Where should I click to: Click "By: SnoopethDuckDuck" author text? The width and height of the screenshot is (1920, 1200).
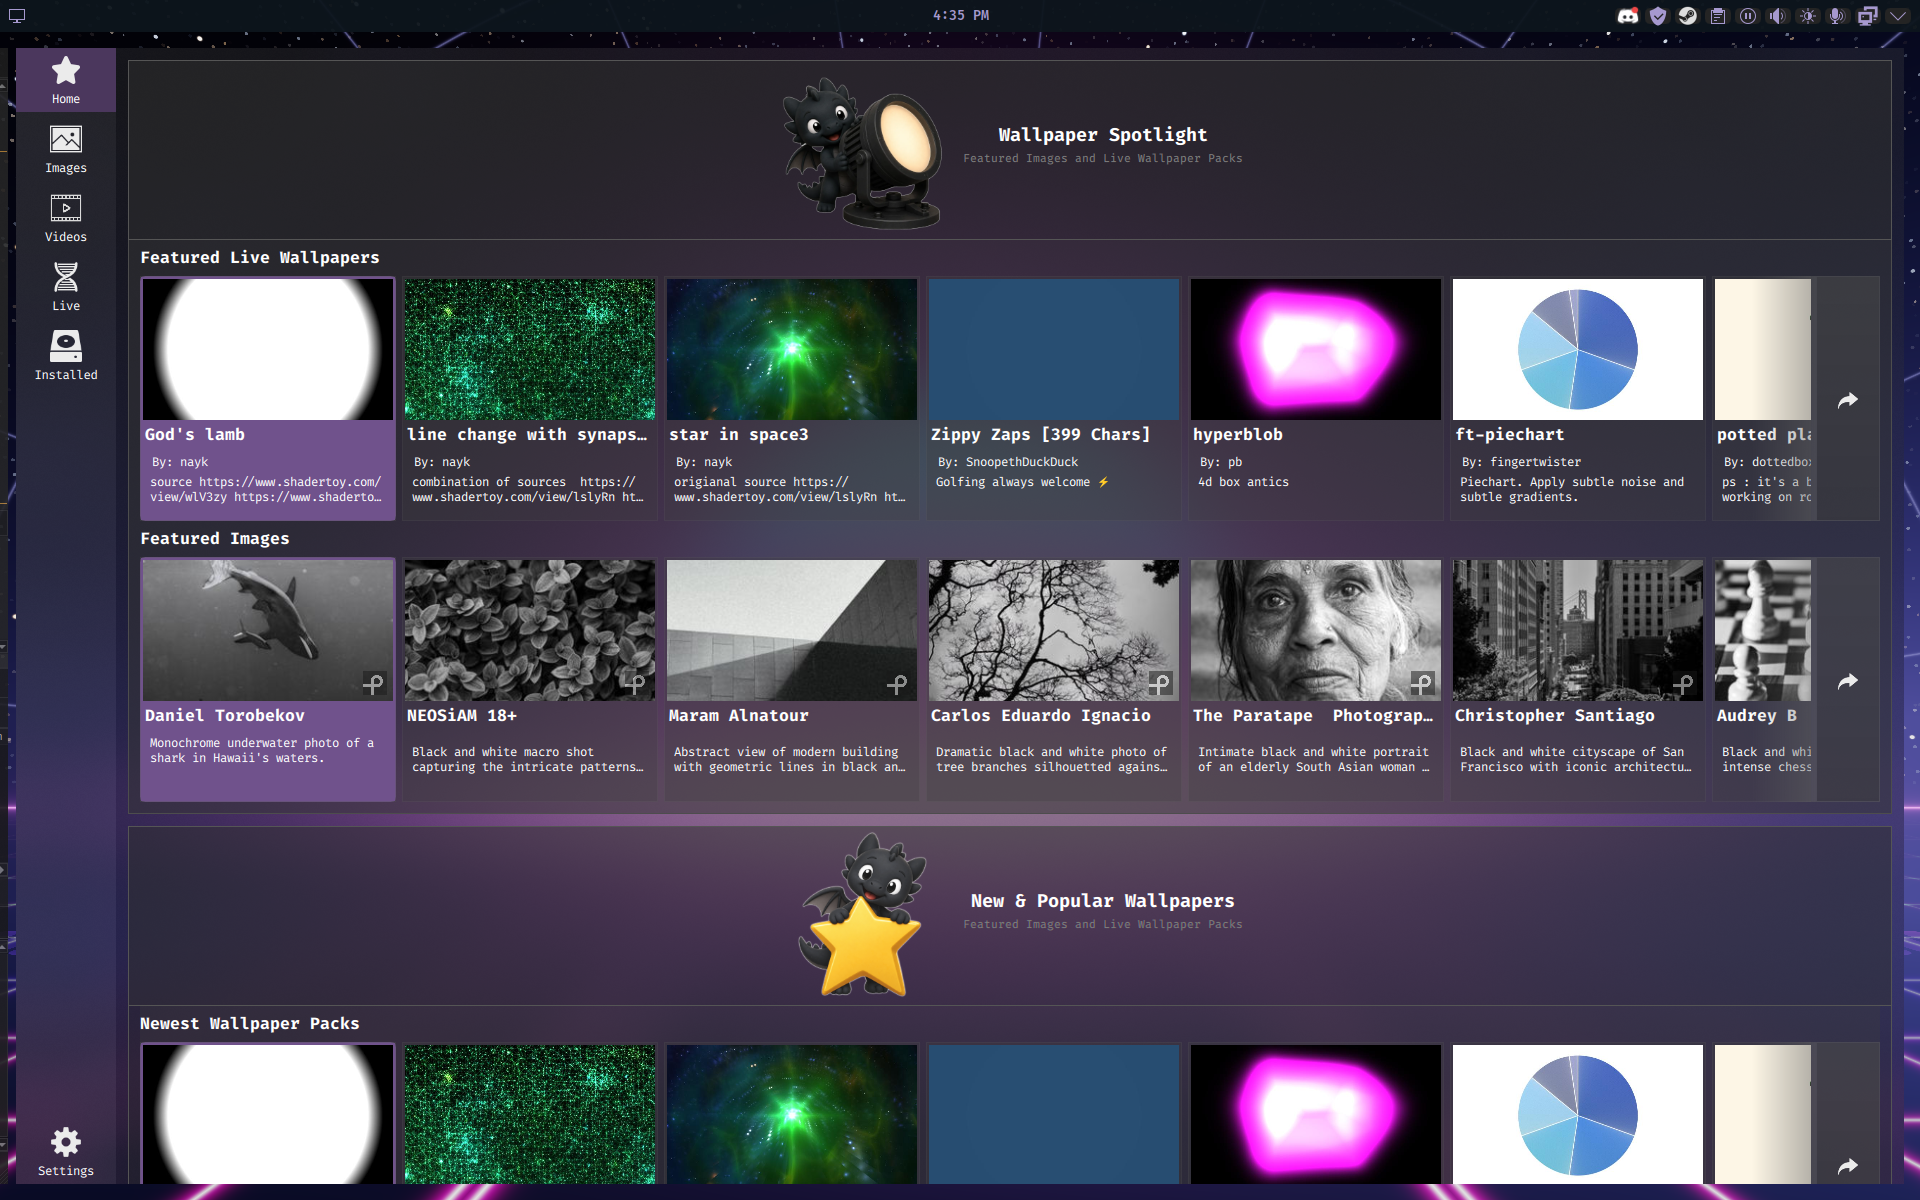coord(1008,462)
